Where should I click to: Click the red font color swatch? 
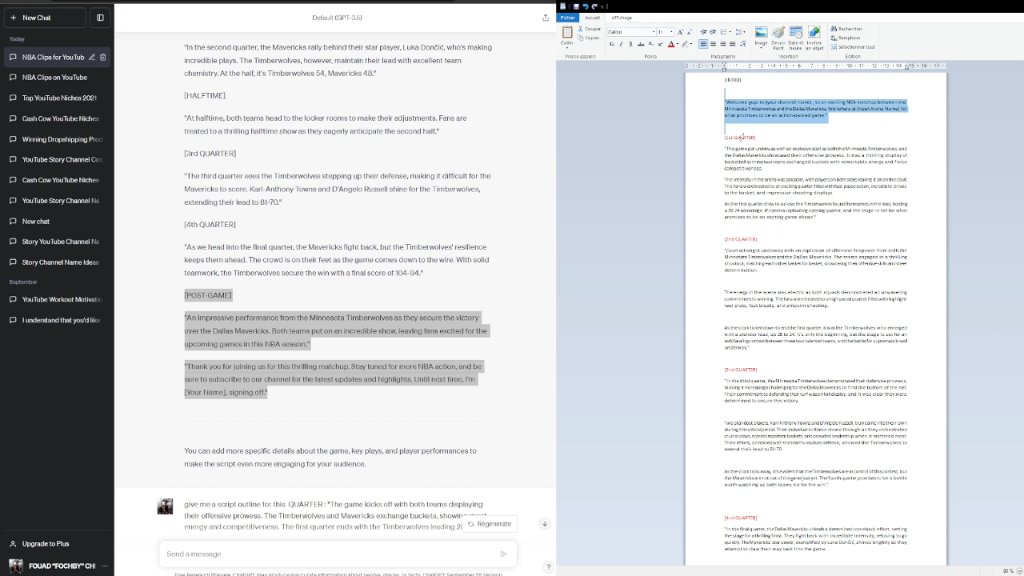pyautogui.click(x=671, y=44)
